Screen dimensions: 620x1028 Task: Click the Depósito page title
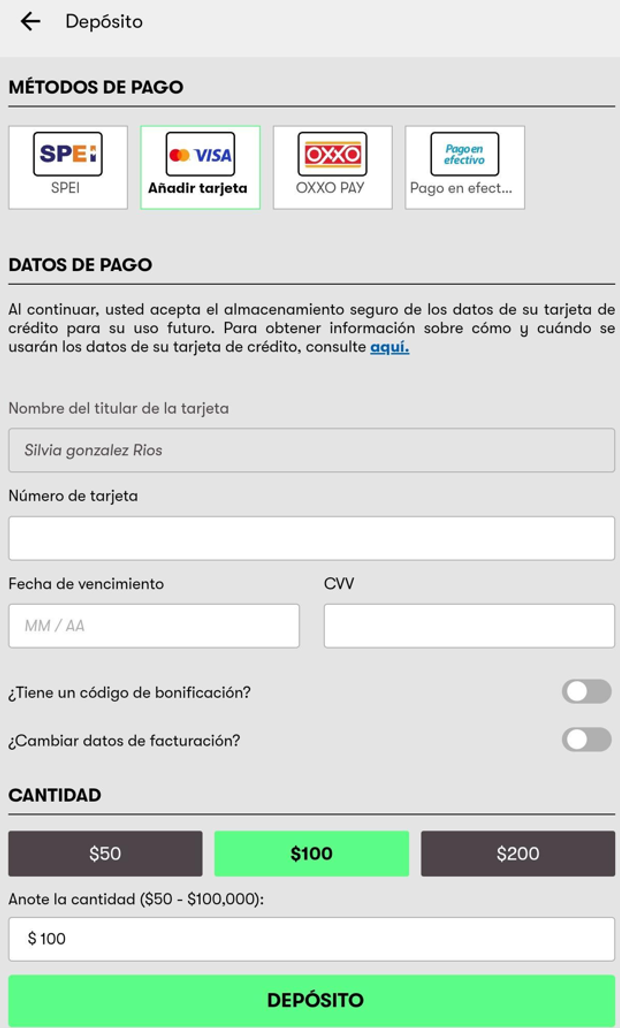(x=104, y=21)
